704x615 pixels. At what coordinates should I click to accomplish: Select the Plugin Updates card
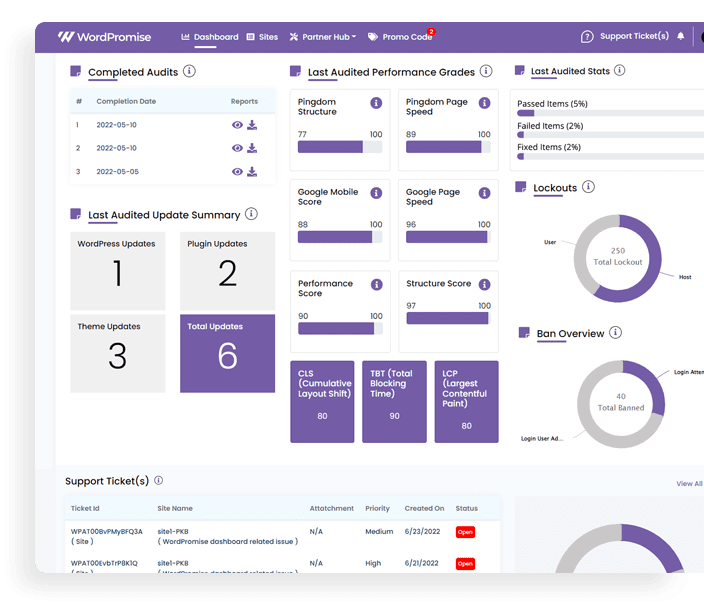[228, 271]
